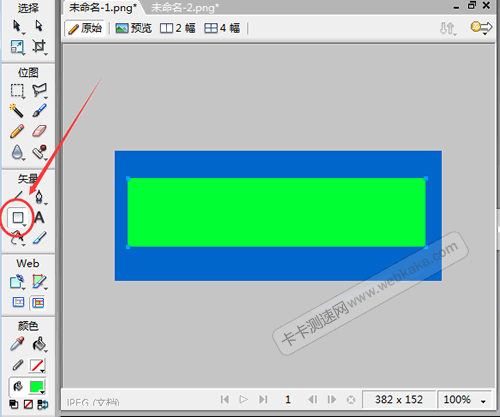The height and width of the screenshot is (417, 500).
Task: Select the Pointer tool
Action: tap(17, 26)
